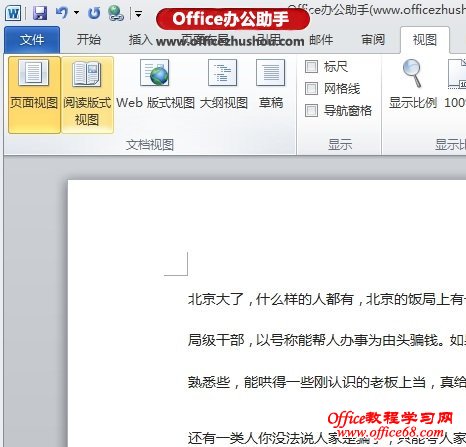Switch to 阅读版式视图 (Full Screen Reading) view
This screenshot has height=447, width=466.
87,95
